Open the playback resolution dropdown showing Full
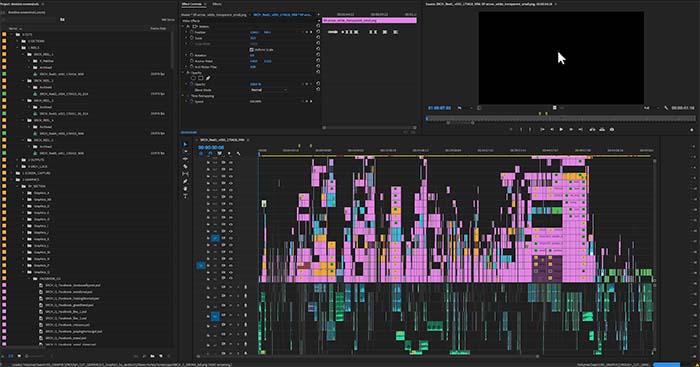This screenshot has height=367, width=700. (x=651, y=108)
